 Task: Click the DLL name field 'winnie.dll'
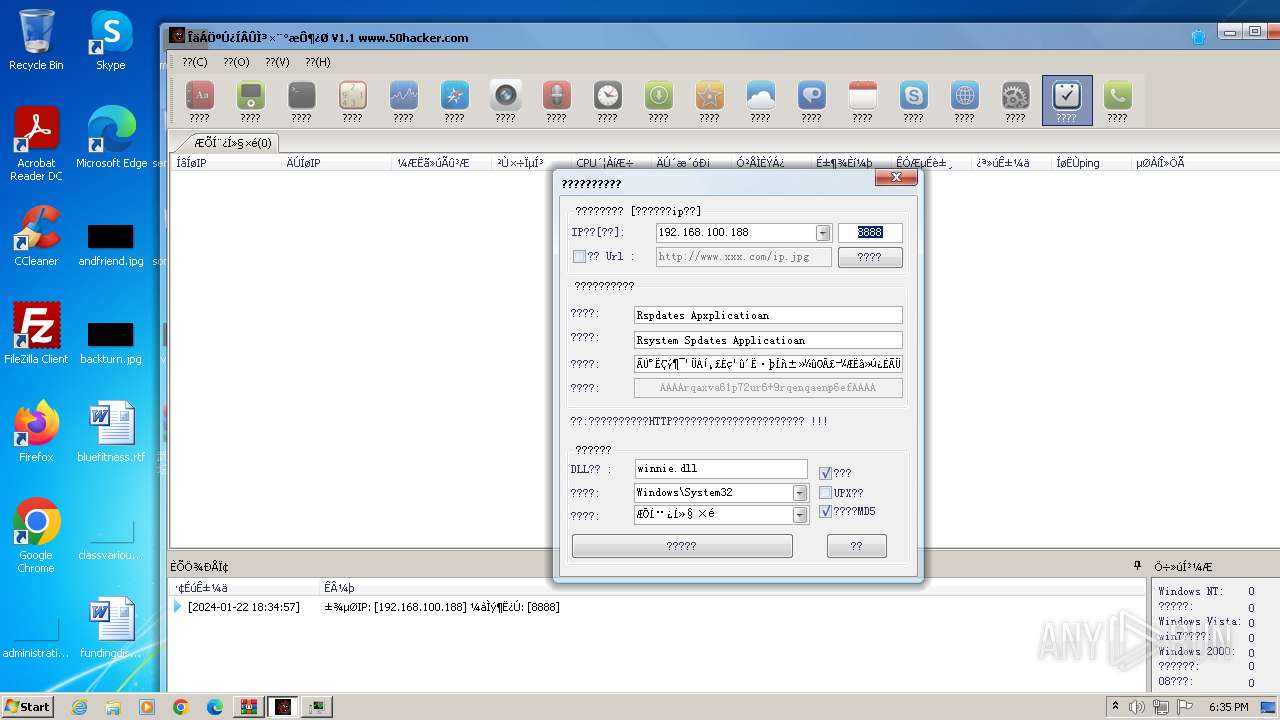pyautogui.click(x=721, y=469)
